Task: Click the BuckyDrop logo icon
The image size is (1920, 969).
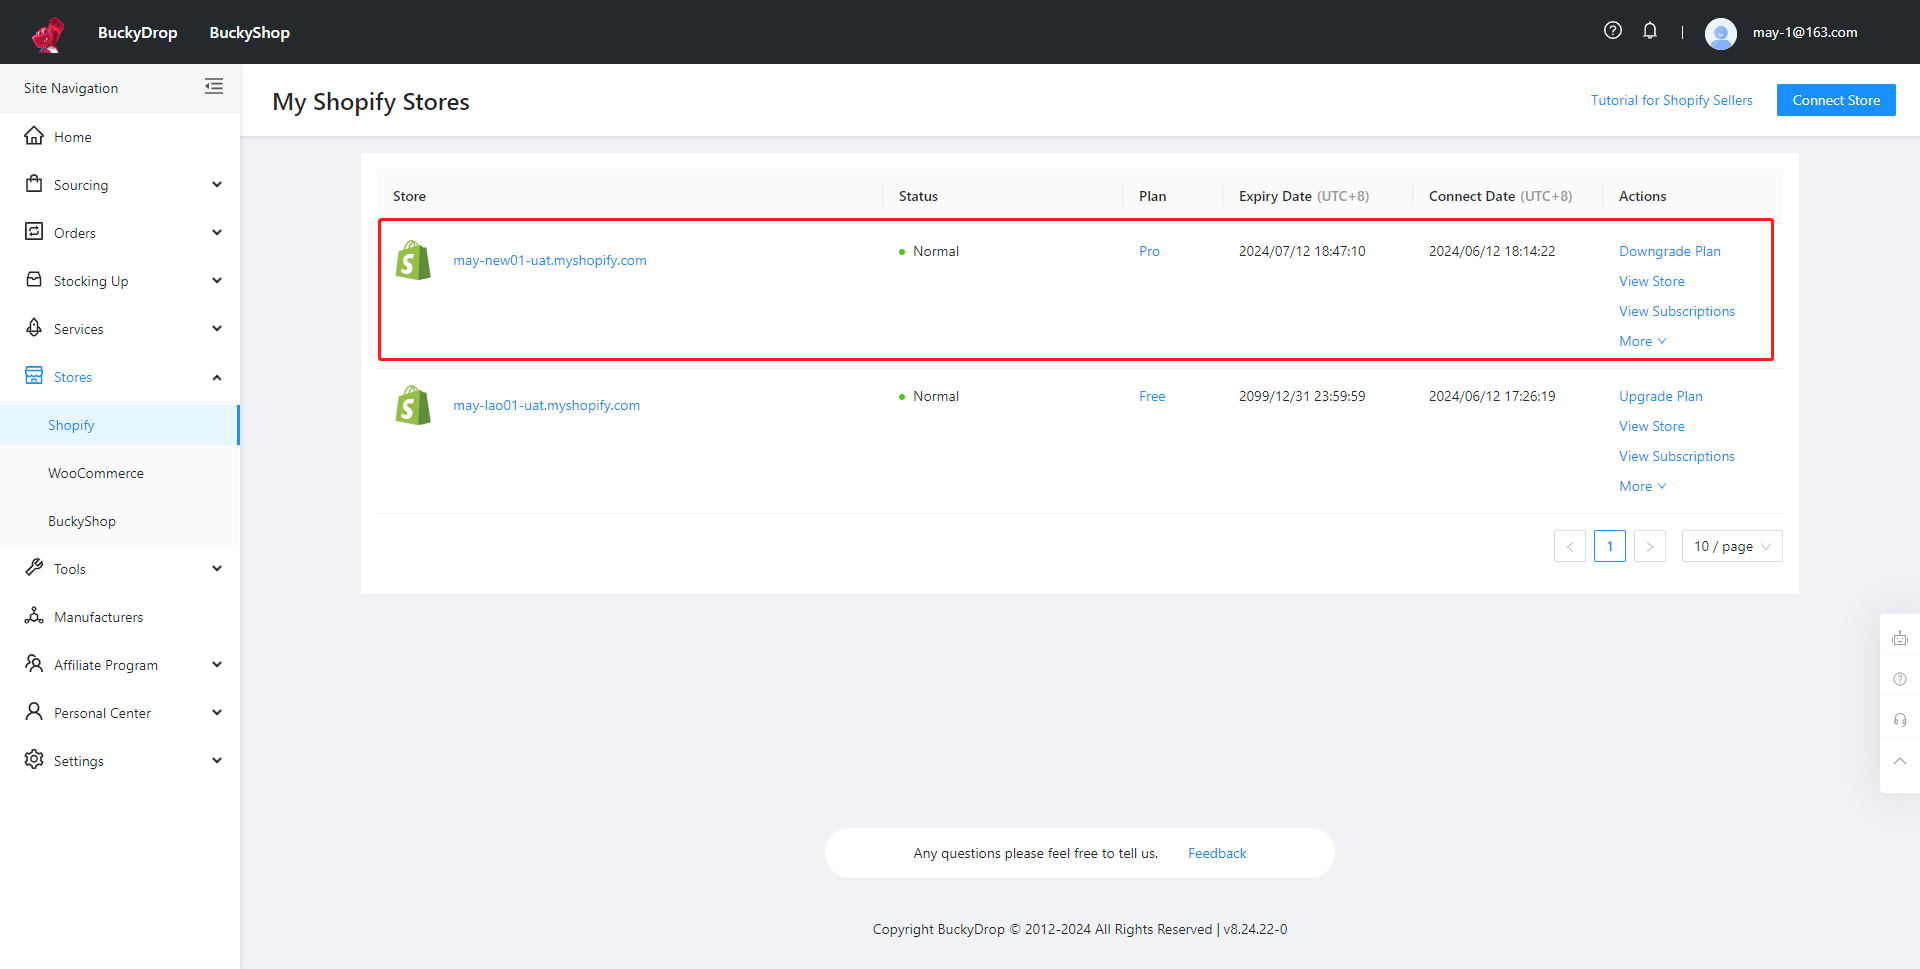Action: click(48, 34)
